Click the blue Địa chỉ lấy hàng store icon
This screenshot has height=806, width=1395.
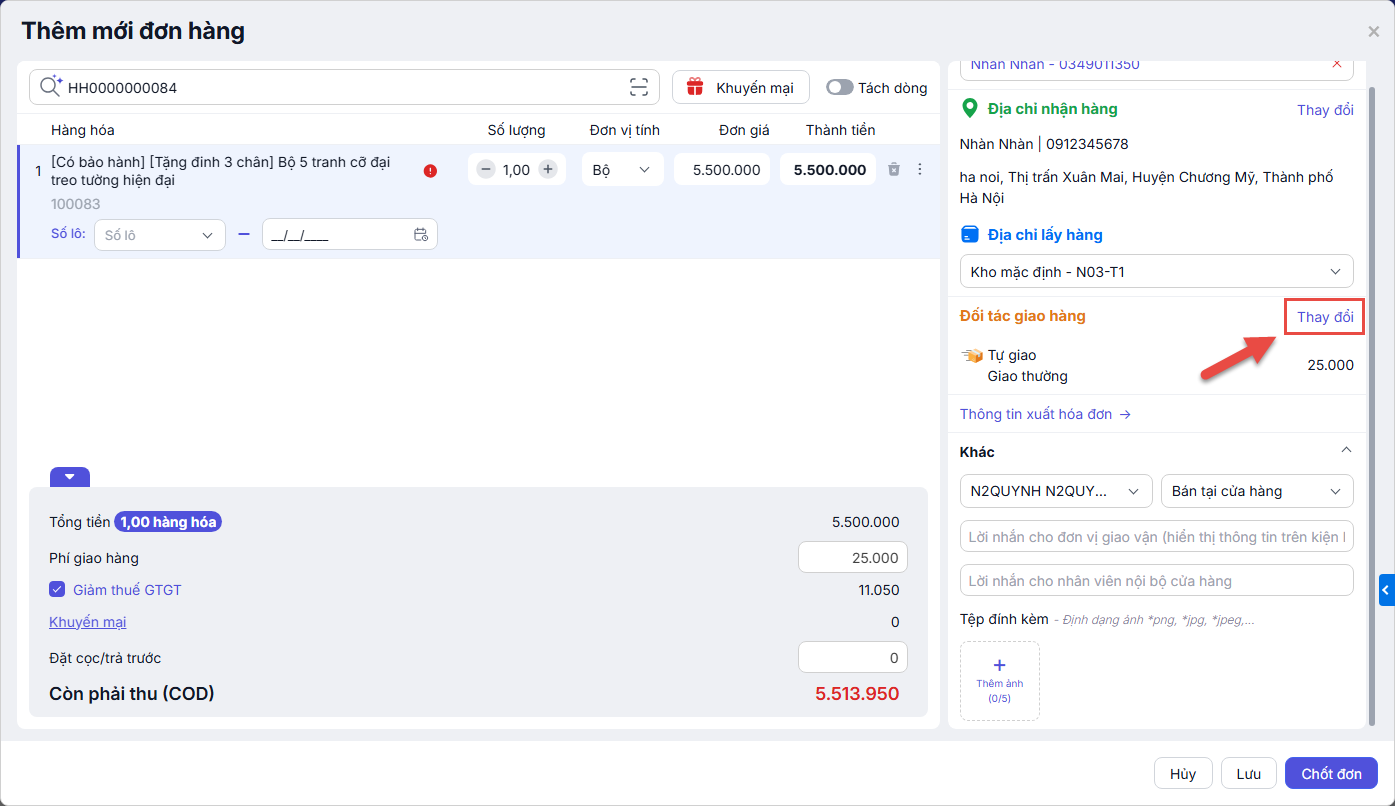pos(969,235)
